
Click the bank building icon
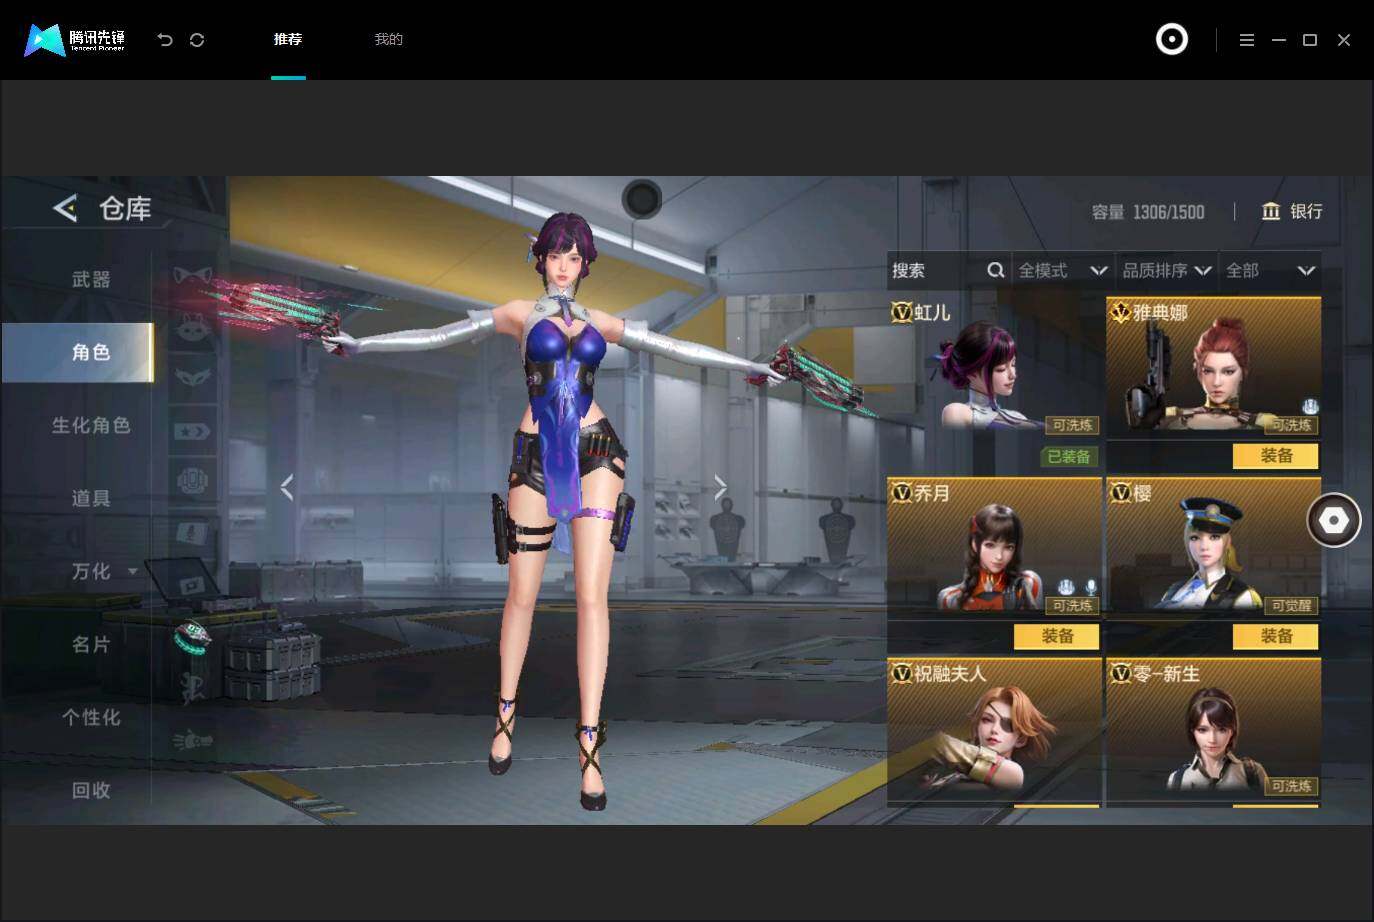click(1271, 211)
